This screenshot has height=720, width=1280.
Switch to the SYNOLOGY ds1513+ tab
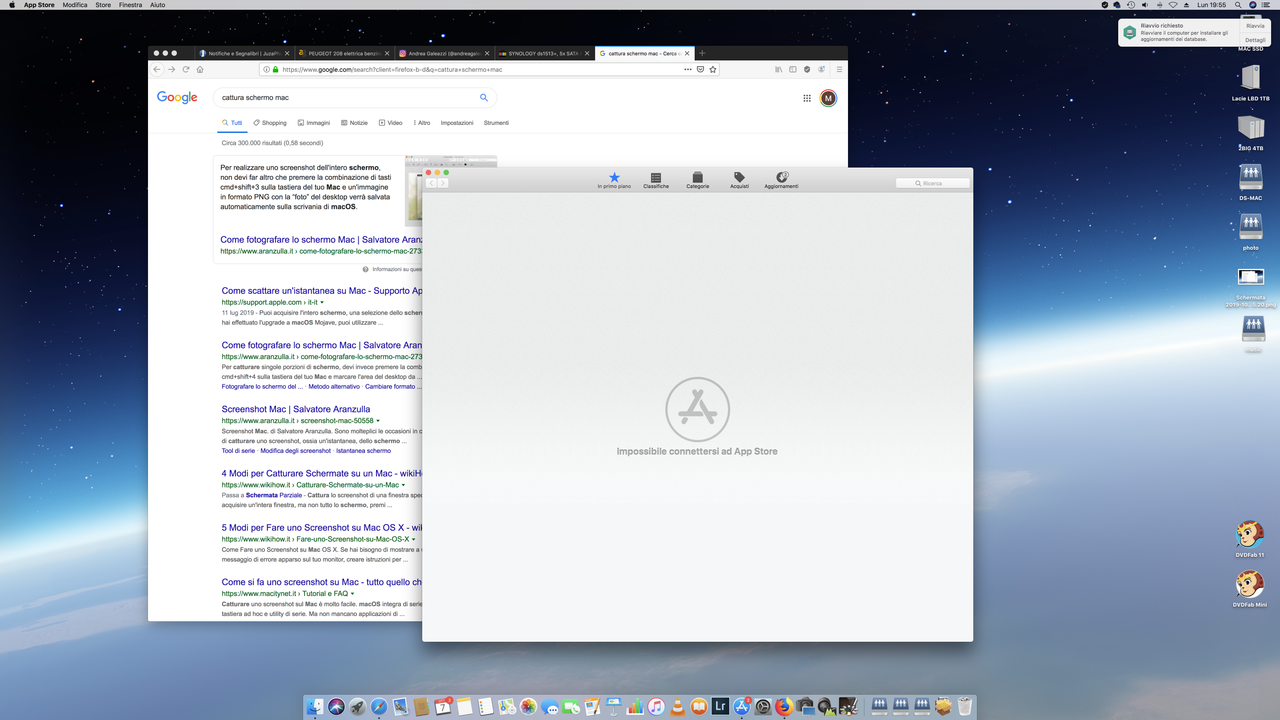coord(544,53)
